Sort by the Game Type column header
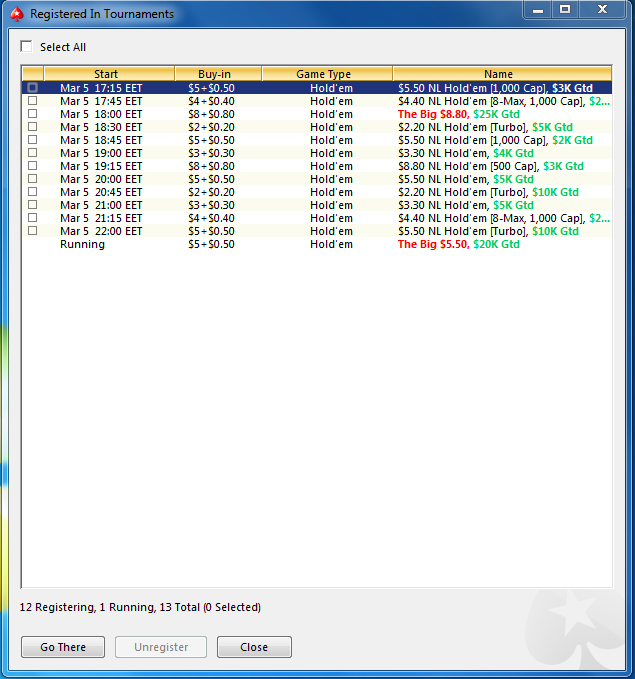This screenshot has height=679, width=635. click(x=327, y=74)
